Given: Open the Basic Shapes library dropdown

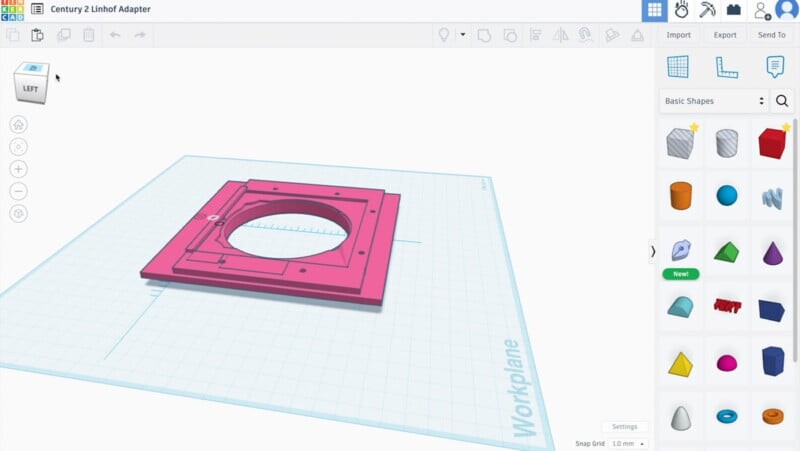Looking at the screenshot, I should [714, 101].
